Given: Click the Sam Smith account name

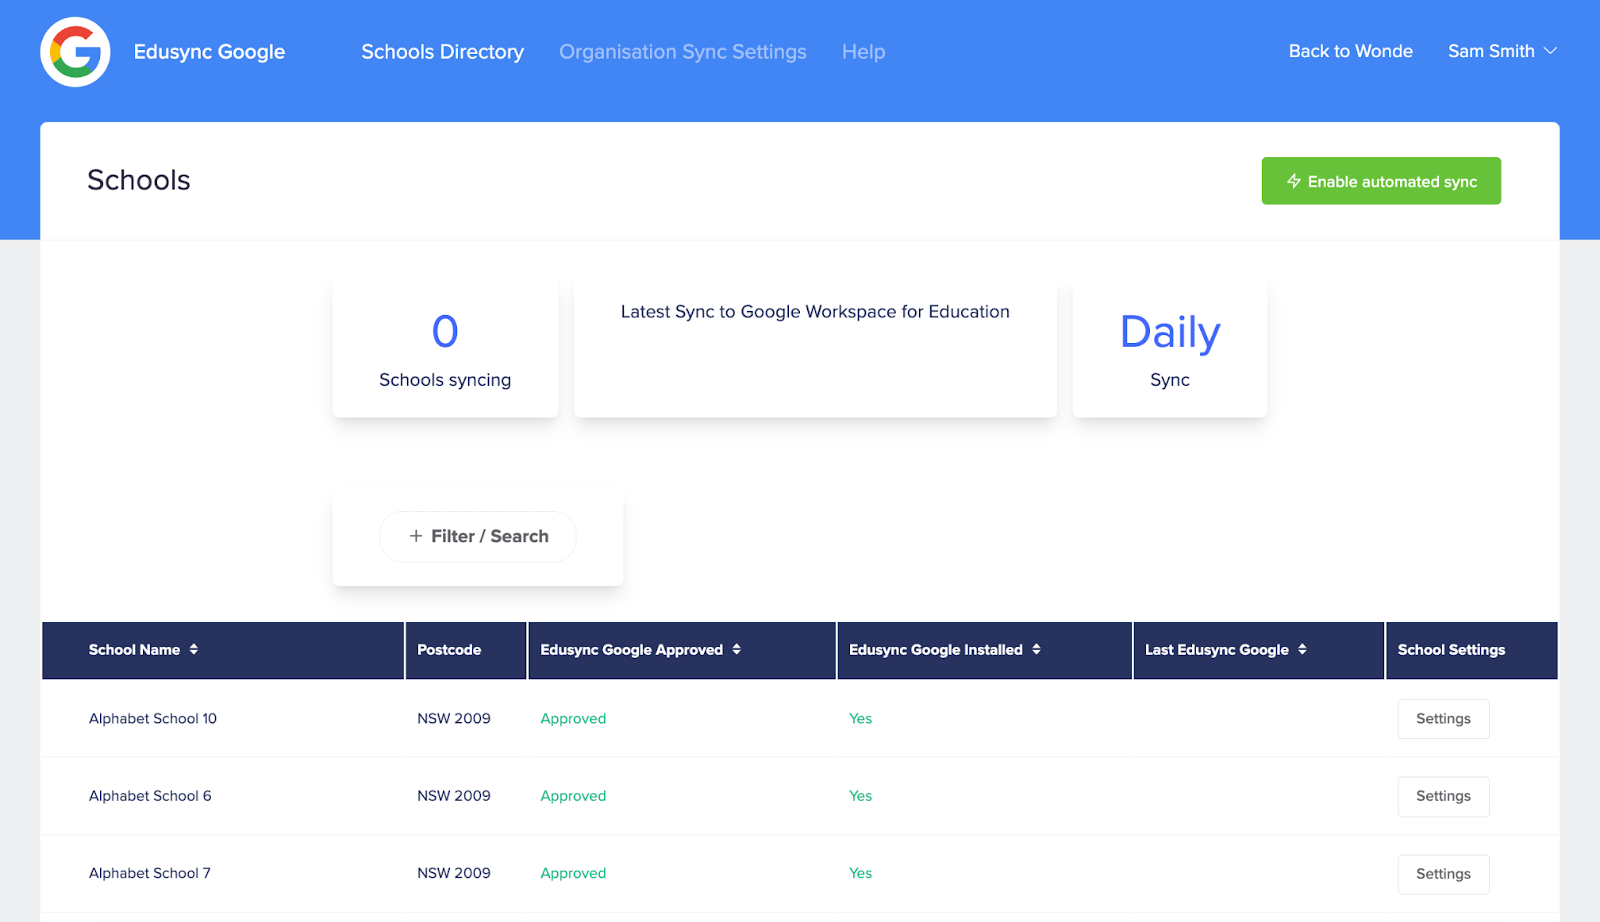Looking at the screenshot, I should pos(1491,51).
